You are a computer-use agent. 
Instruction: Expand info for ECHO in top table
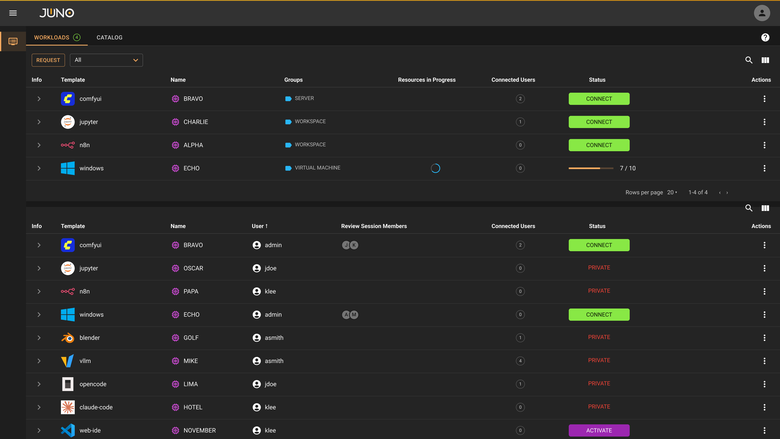(x=39, y=169)
